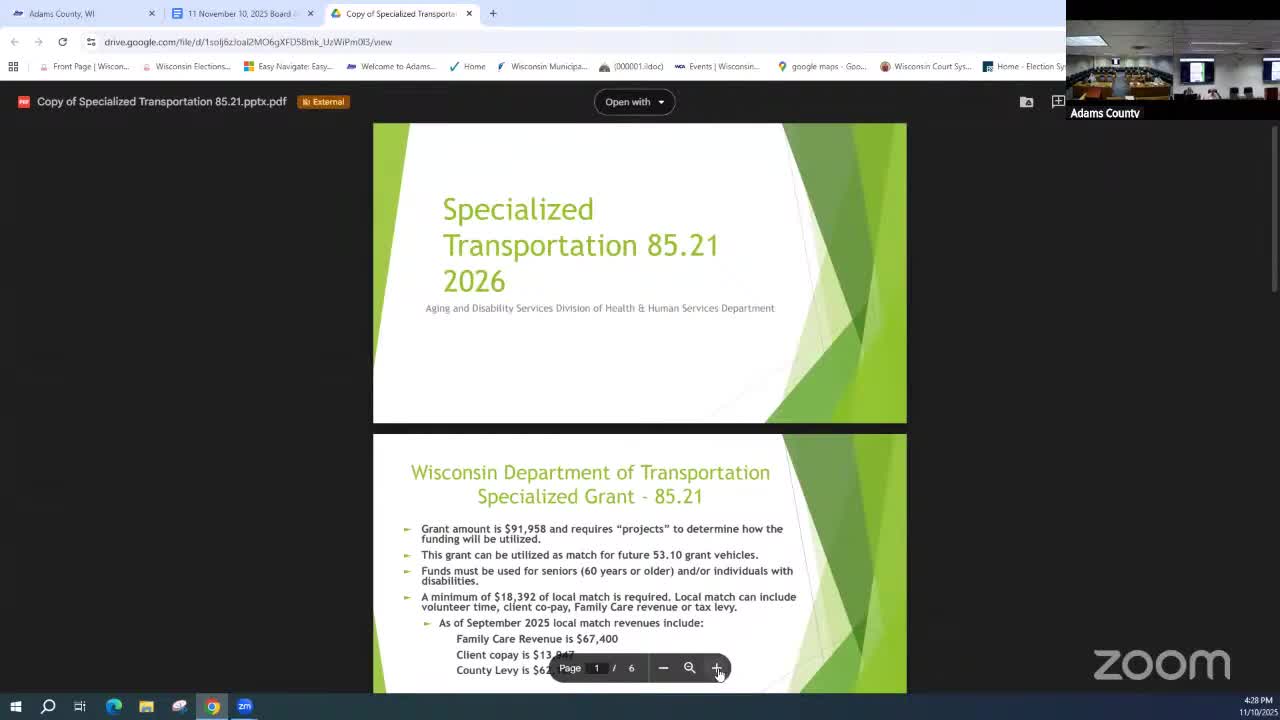Open the Home - Election System bookmark
This screenshot has width=1280, height=720.
click(x=1023, y=67)
